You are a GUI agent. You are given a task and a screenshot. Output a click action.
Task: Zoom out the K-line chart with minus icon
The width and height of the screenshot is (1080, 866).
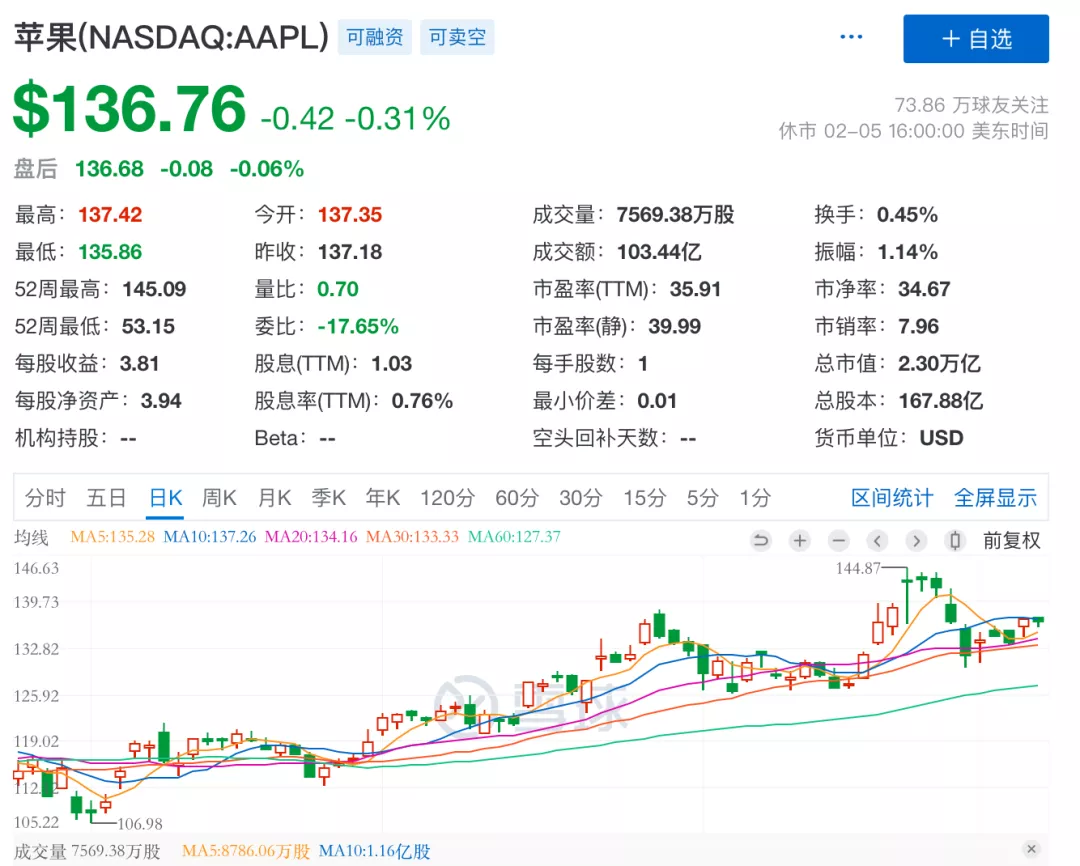(x=838, y=541)
